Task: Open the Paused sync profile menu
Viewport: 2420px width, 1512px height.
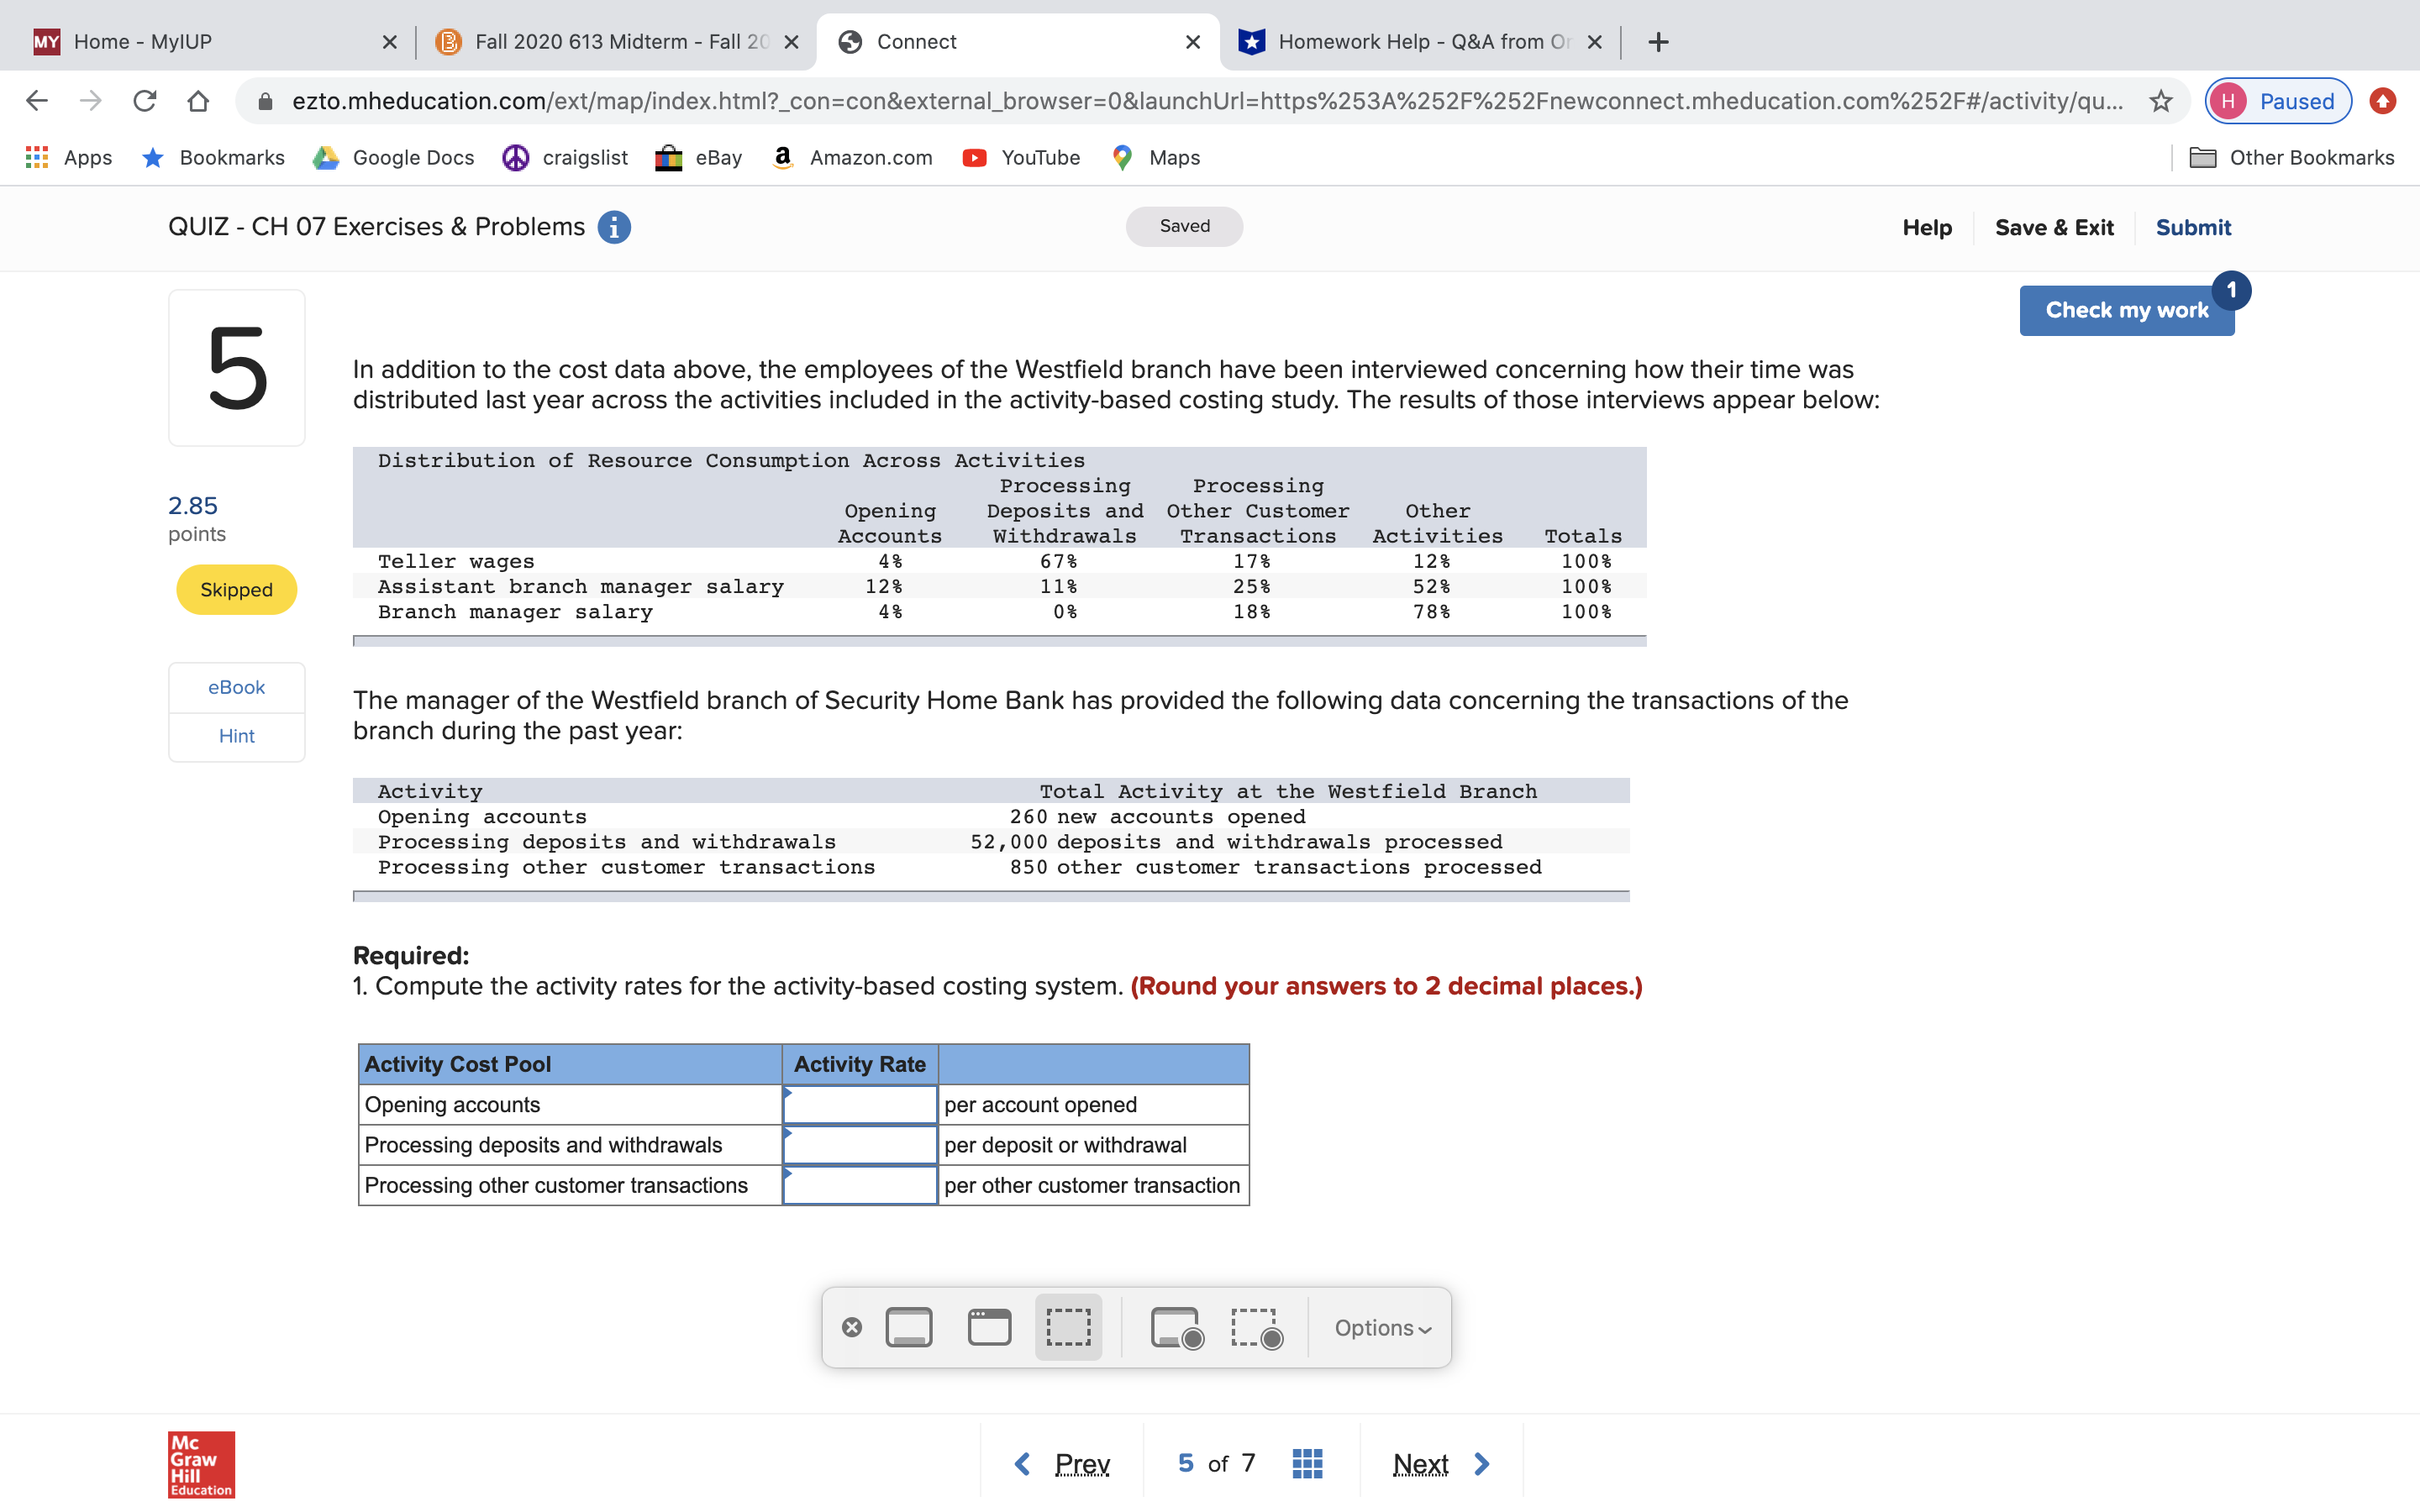Action: (2277, 100)
